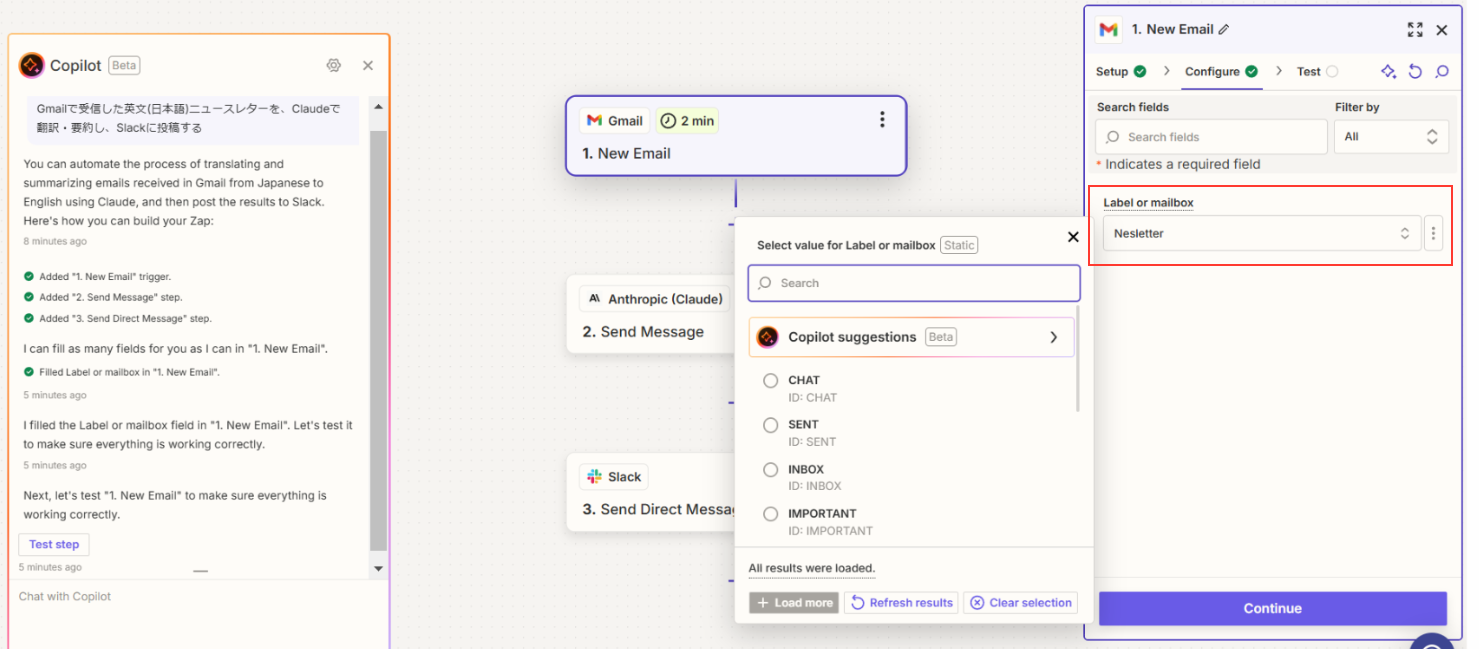1479x649 pixels.
Task: Click the Continue button
Action: tap(1272, 608)
